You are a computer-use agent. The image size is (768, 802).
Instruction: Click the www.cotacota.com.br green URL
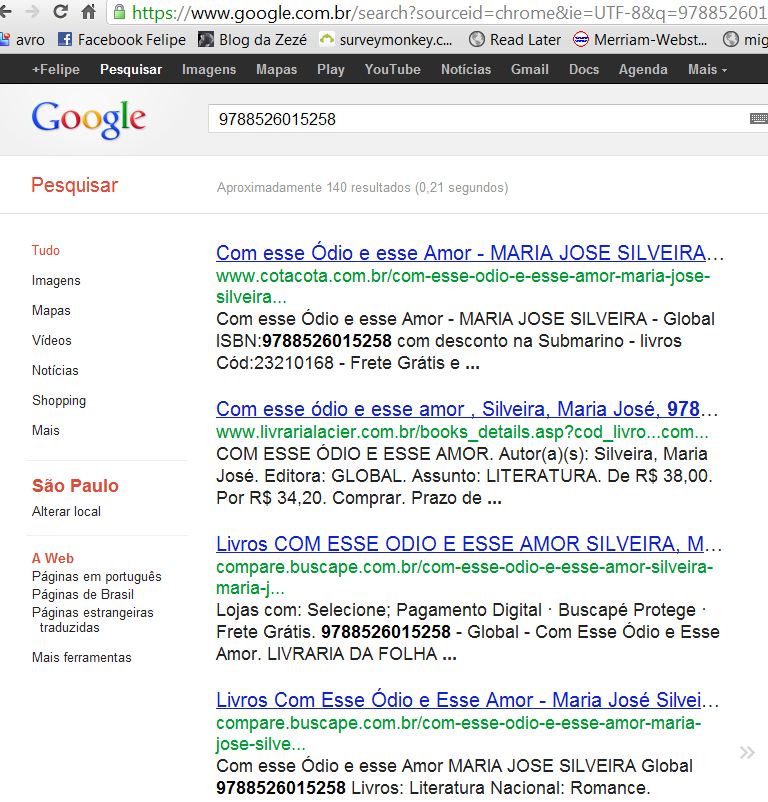463,286
